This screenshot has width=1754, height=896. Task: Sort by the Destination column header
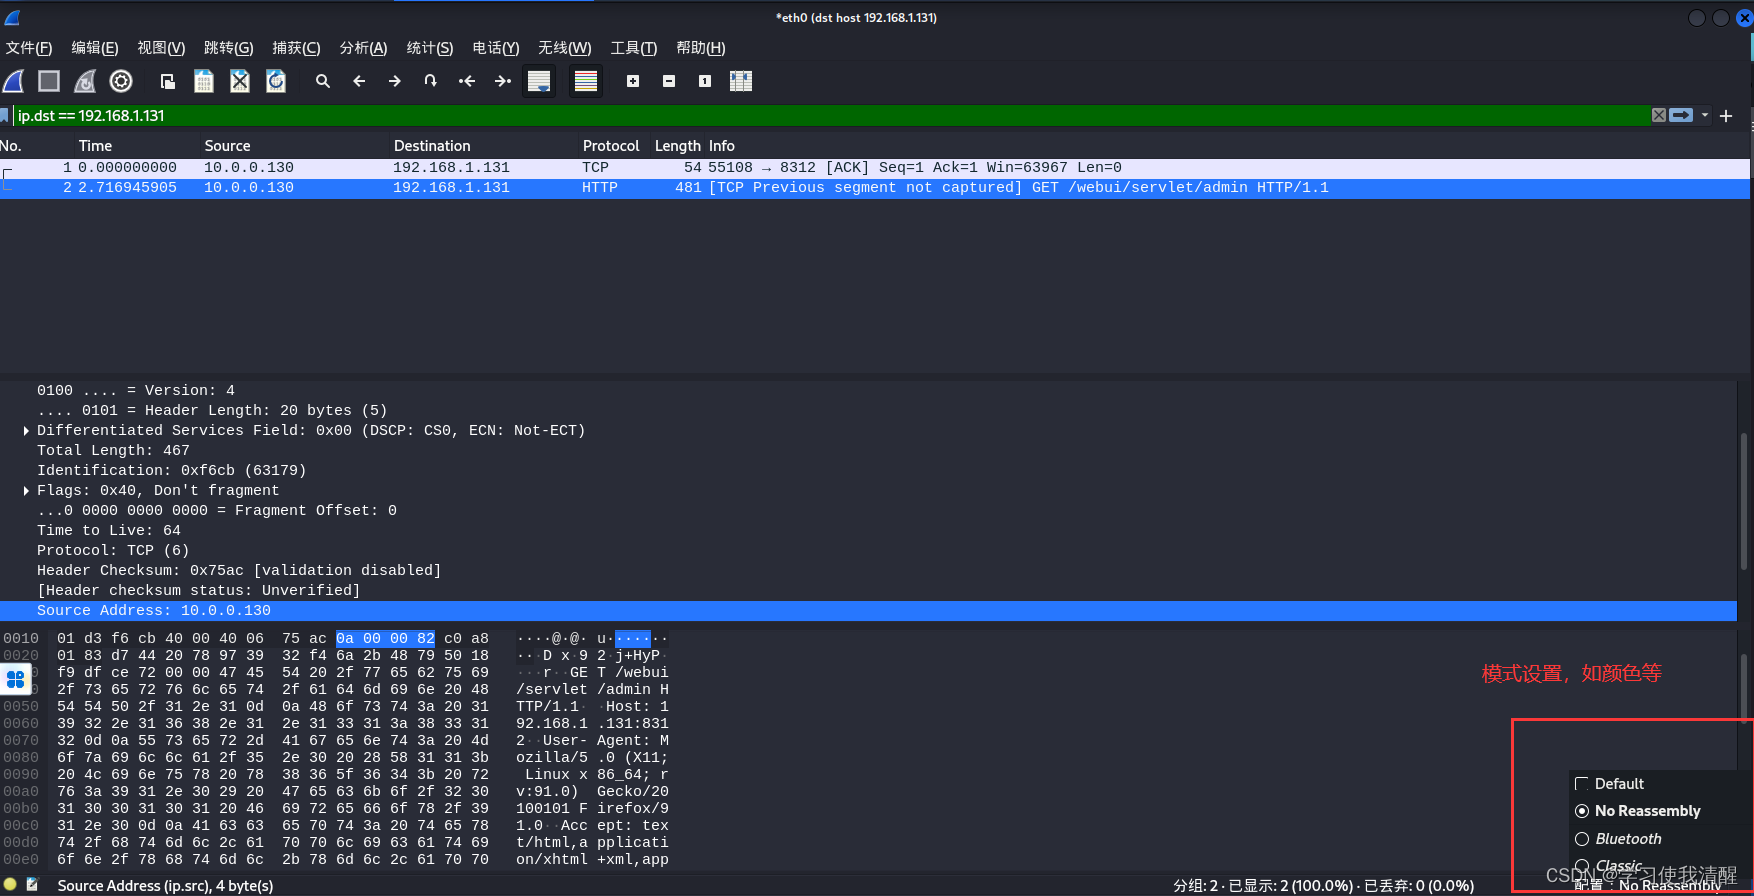coord(432,146)
